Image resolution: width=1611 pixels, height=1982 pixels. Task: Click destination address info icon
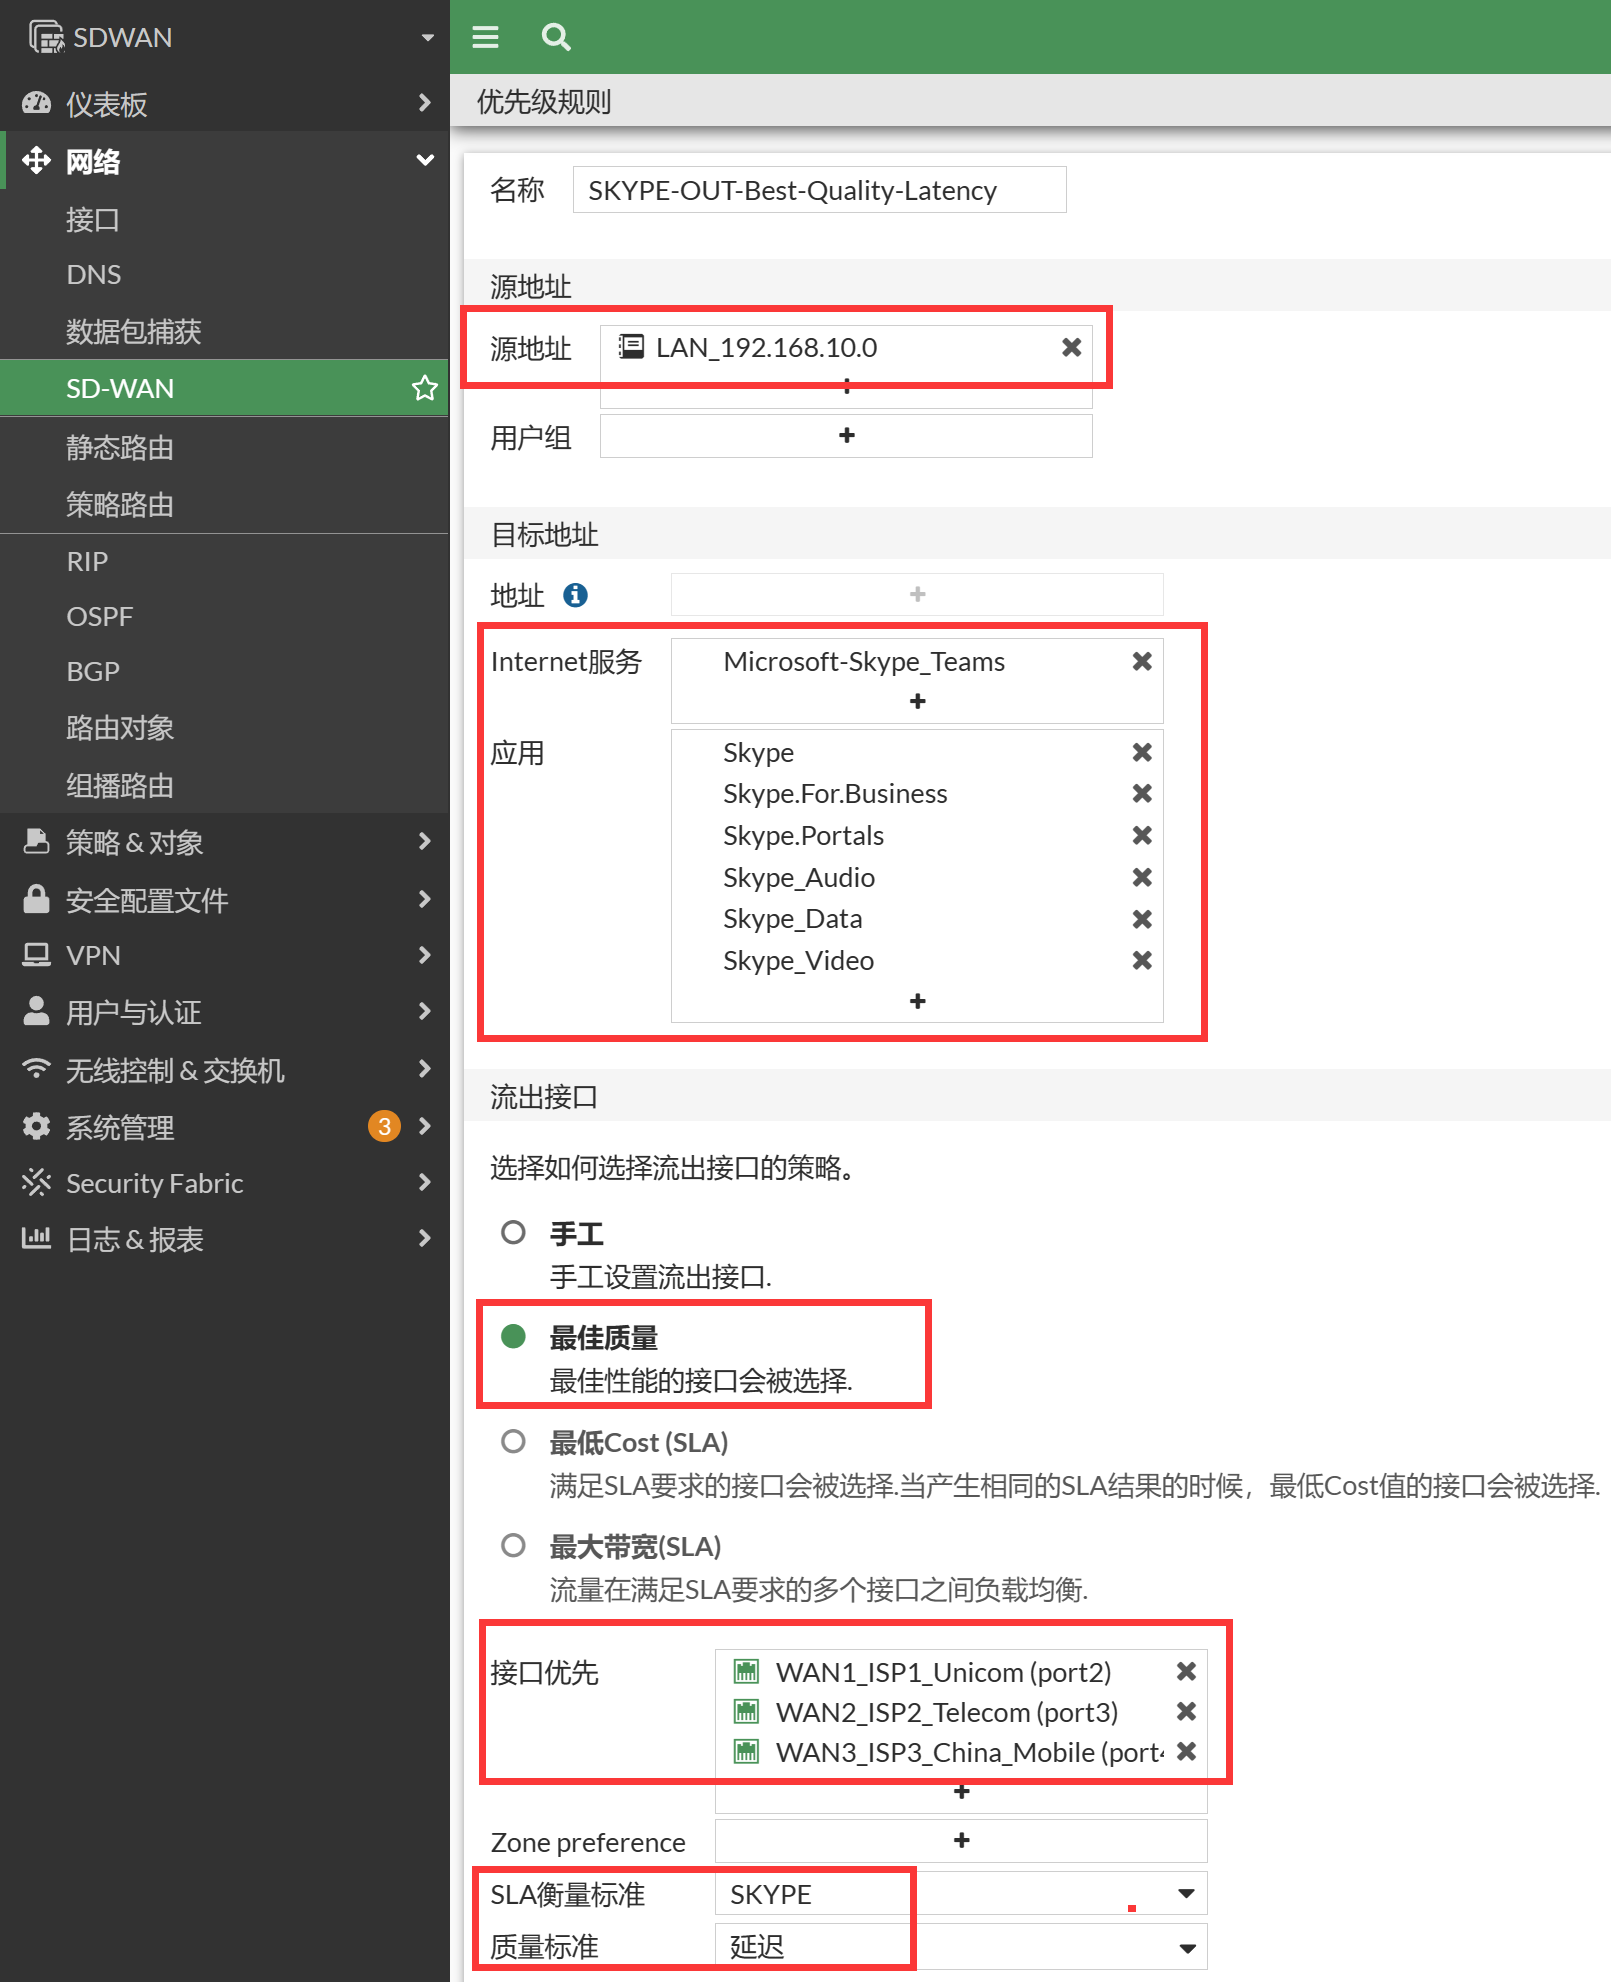point(575,595)
